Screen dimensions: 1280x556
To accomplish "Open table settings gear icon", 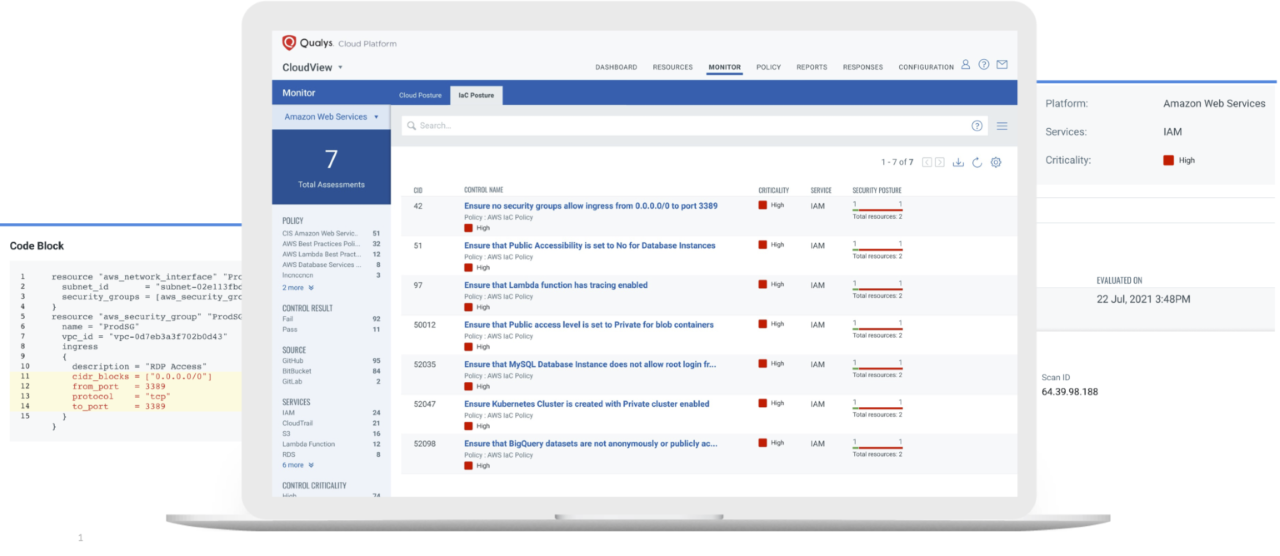I will point(996,162).
